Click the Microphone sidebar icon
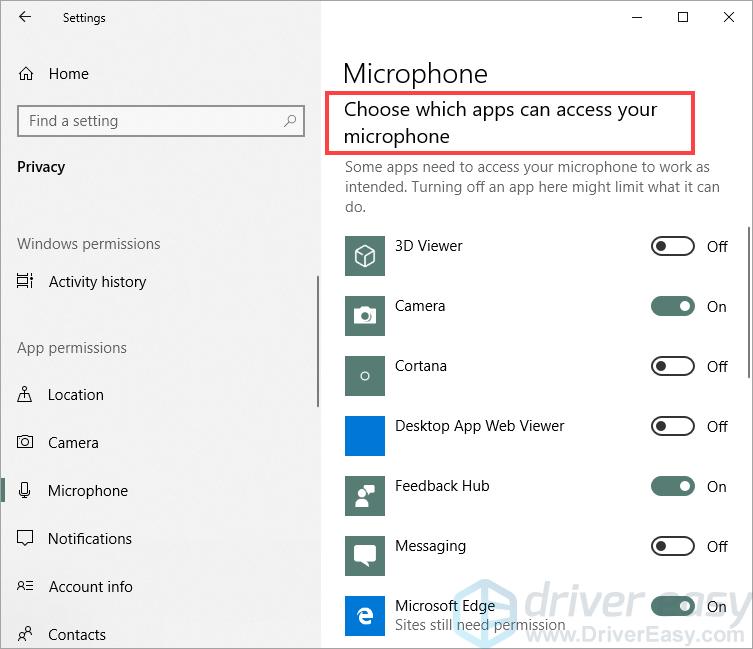The height and width of the screenshot is (649, 753). tap(24, 490)
